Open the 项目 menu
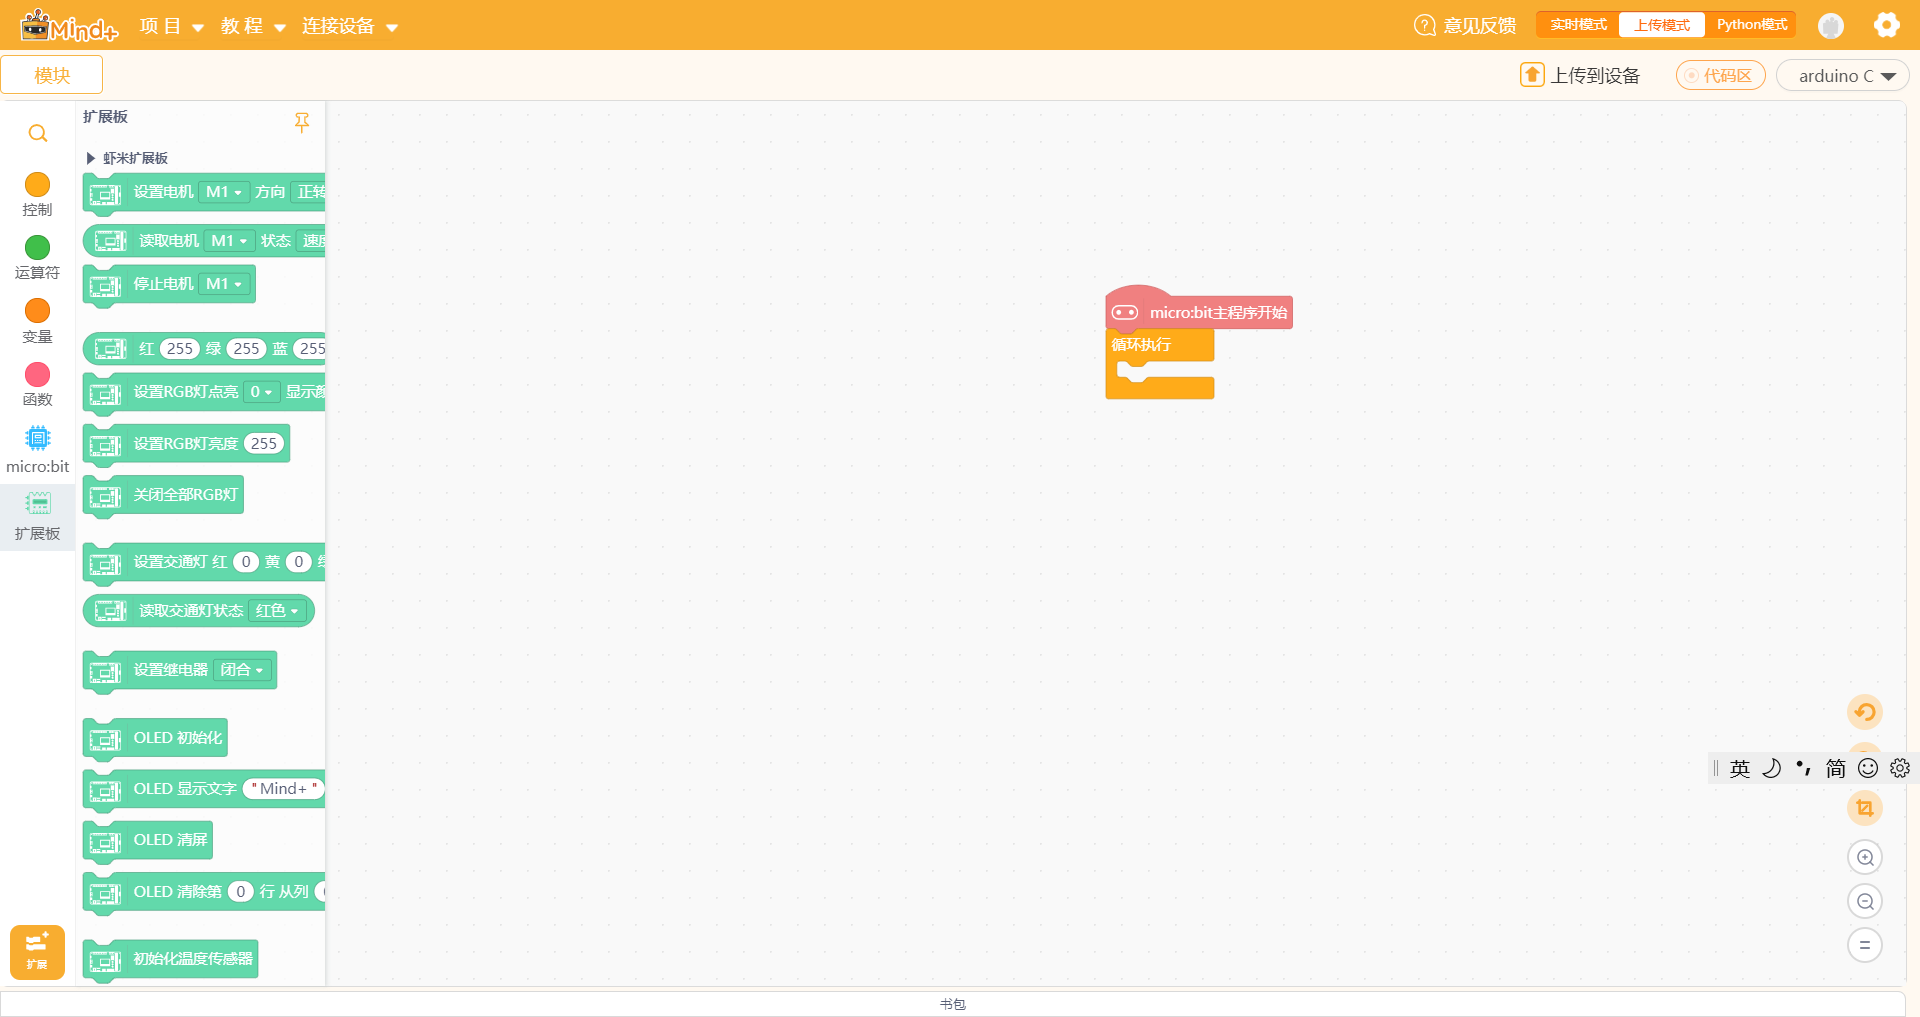This screenshot has height=1017, width=1920. [x=171, y=26]
